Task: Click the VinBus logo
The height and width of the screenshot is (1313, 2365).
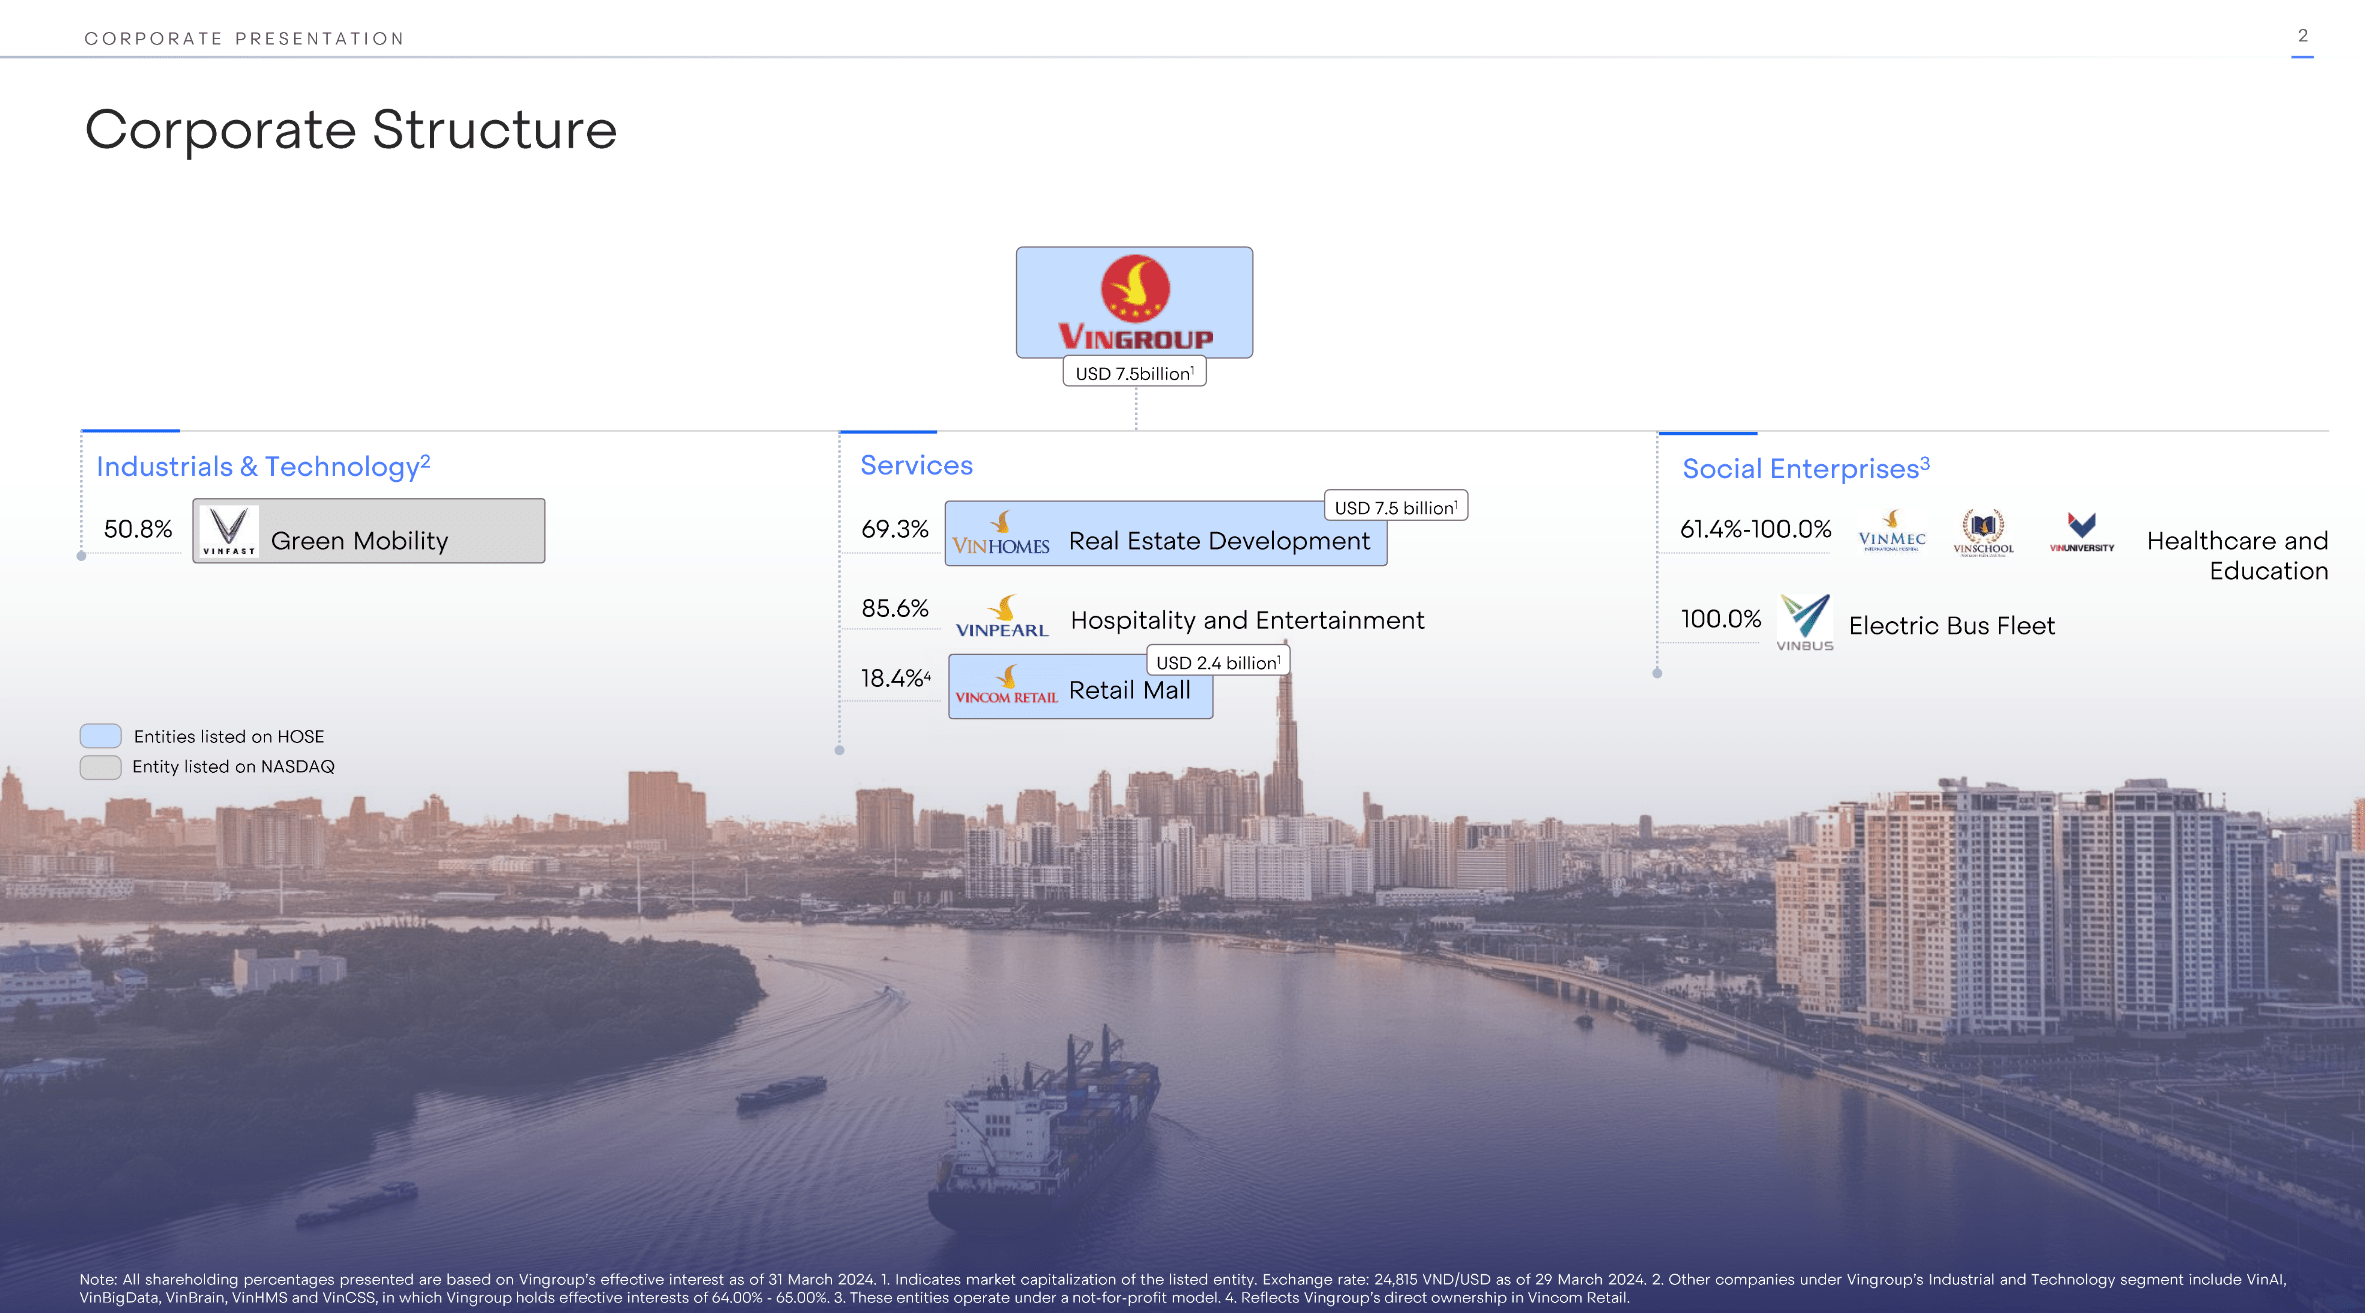Action: 1805,622
